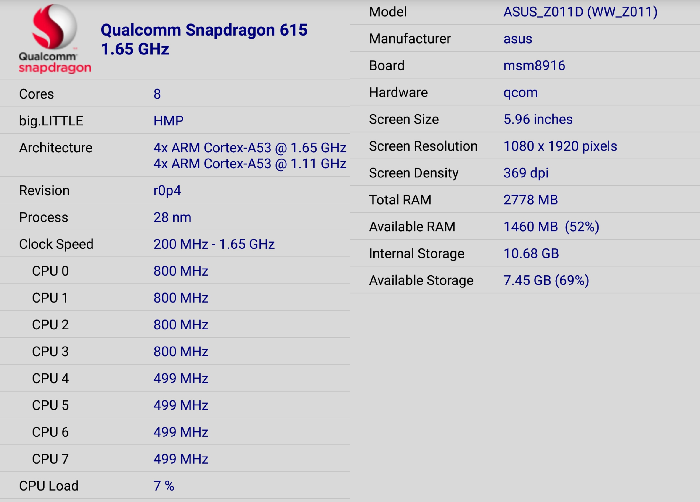This screenshot has height=502, width=700.
Task: Select the Revision value r0p4
Action: pyautogui.click(x=167, y=191)
